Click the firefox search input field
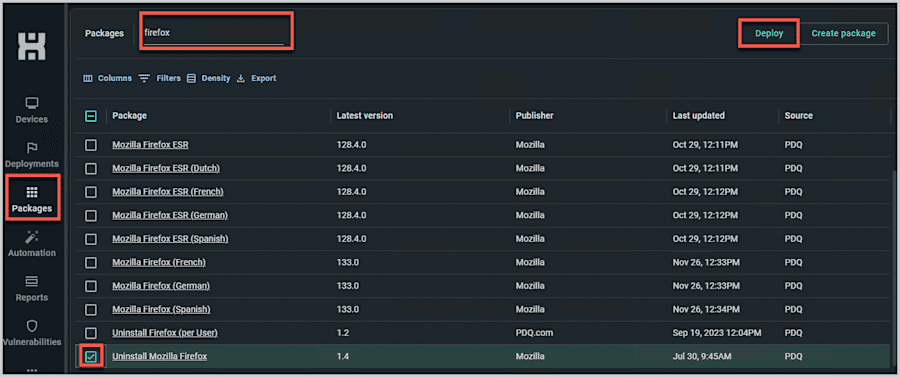The image size is (900, 377). [x=214, y=33]
